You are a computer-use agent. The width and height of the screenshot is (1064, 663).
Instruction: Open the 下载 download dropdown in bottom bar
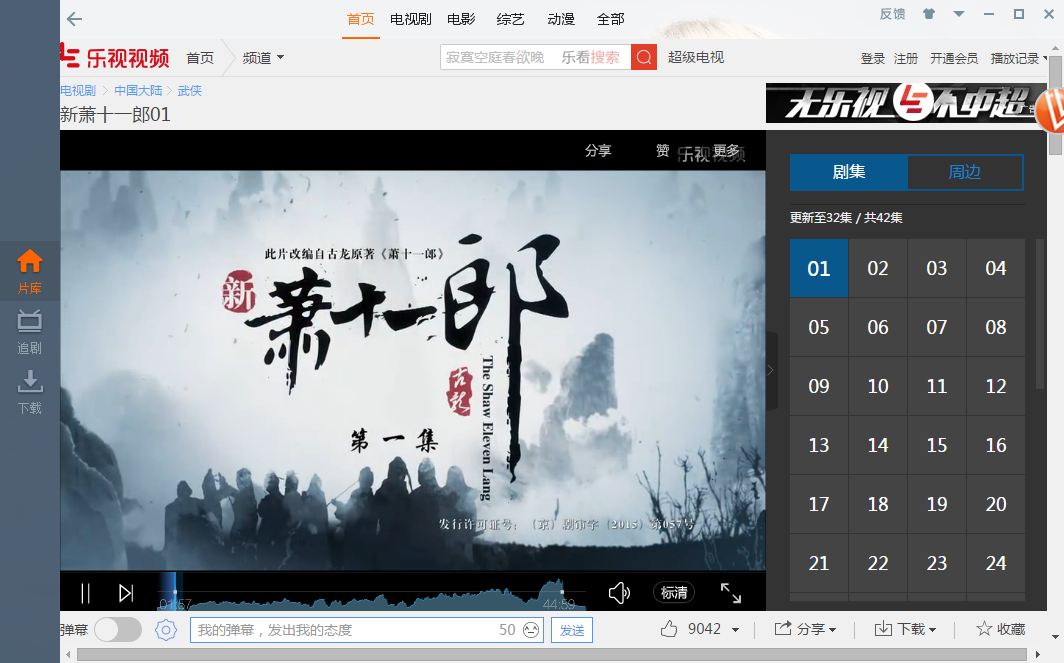point(905,629)
